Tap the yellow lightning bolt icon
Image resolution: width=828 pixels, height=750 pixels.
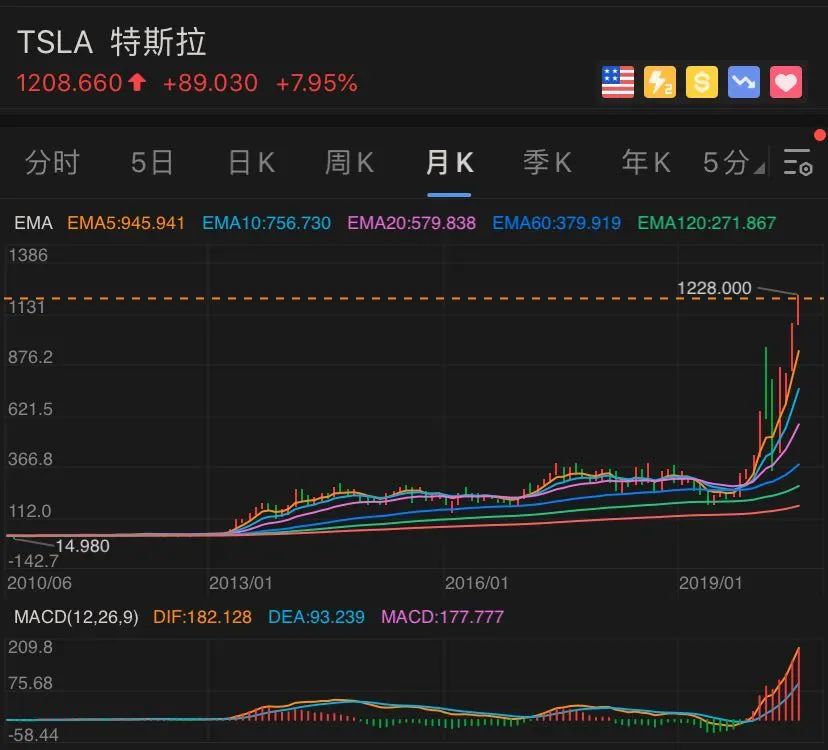pyautogui.click(x=660, y=82)
